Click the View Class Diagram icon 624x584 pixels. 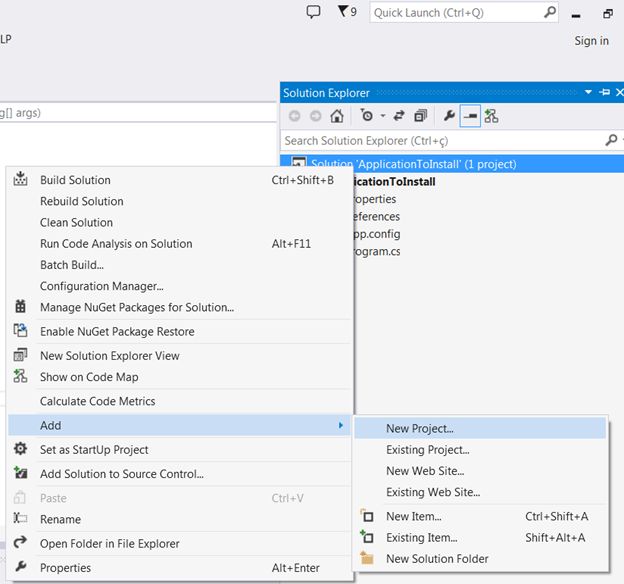pos(491,116)
